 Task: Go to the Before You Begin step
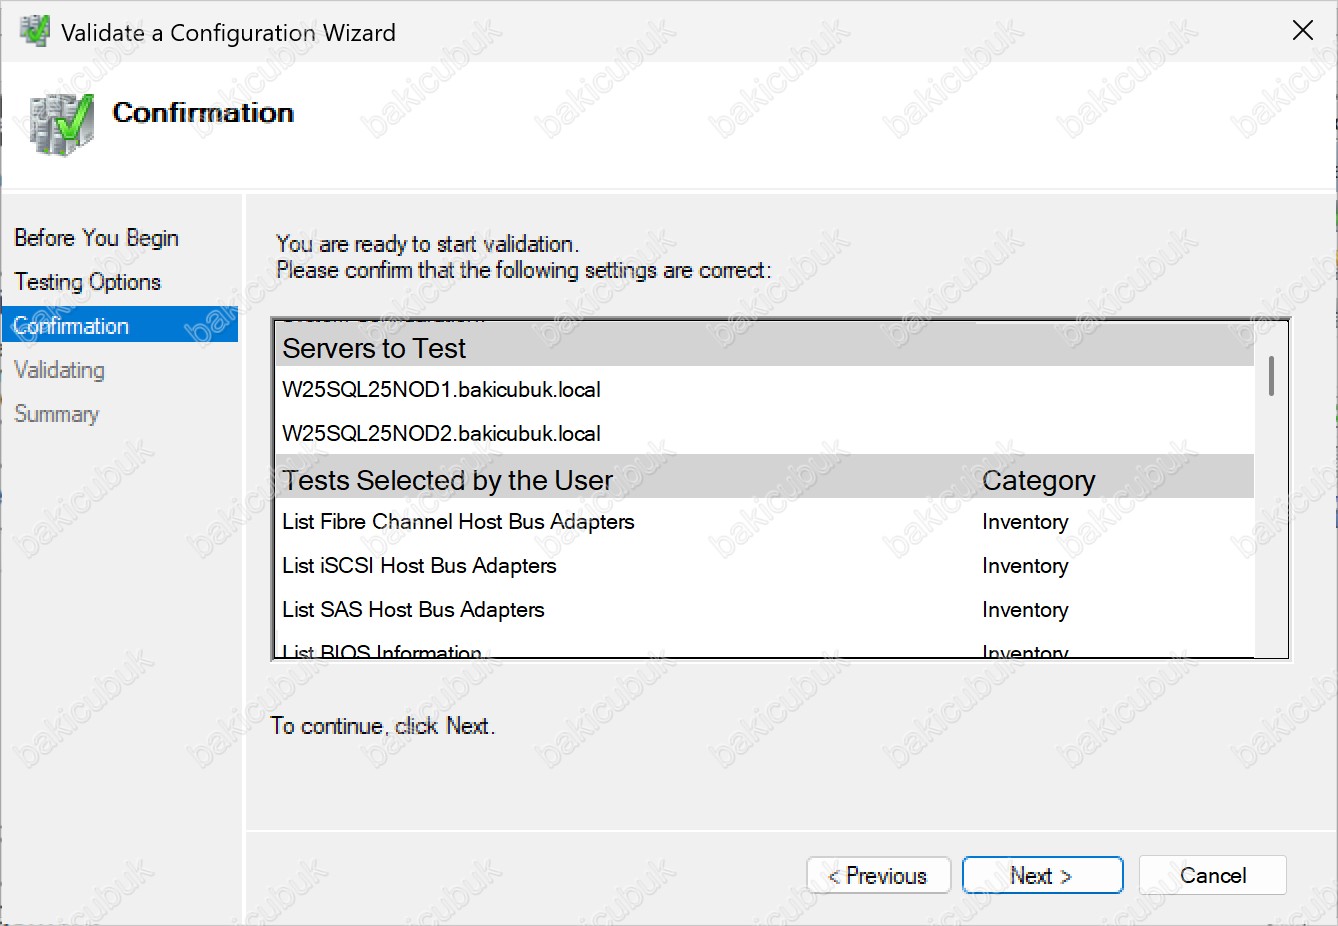pos(96,238)
